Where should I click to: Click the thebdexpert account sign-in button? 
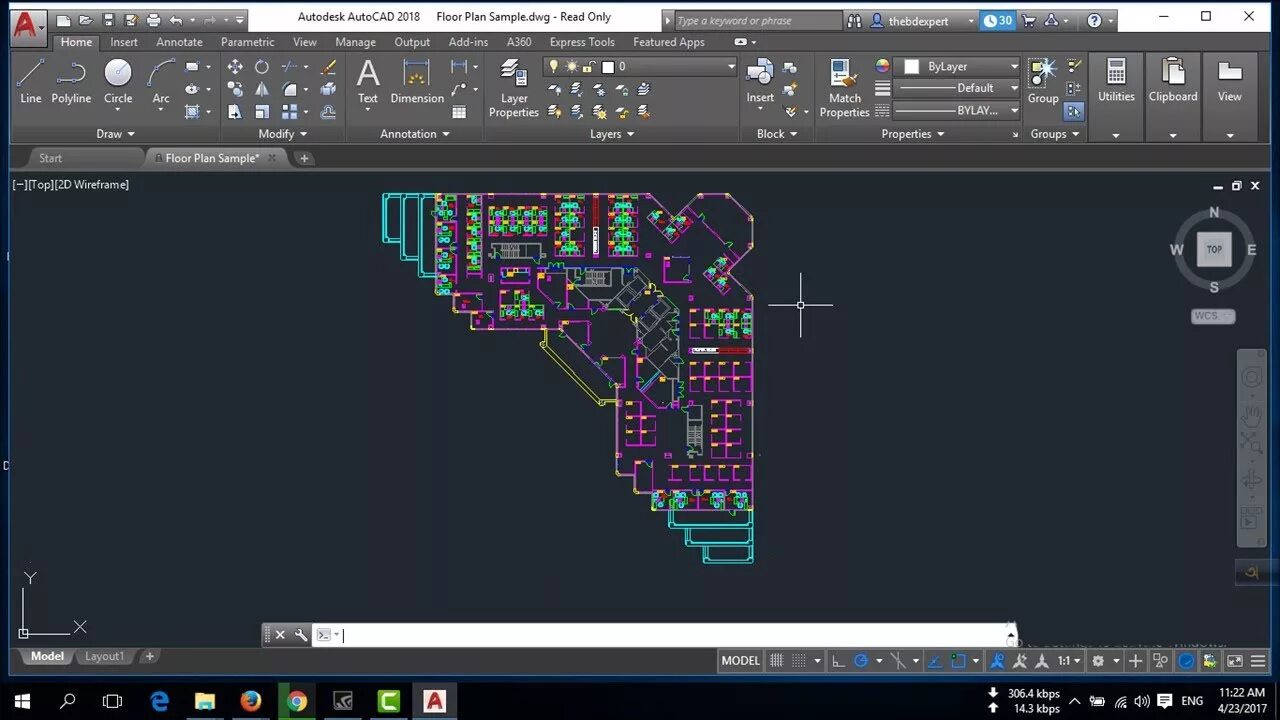923,20
